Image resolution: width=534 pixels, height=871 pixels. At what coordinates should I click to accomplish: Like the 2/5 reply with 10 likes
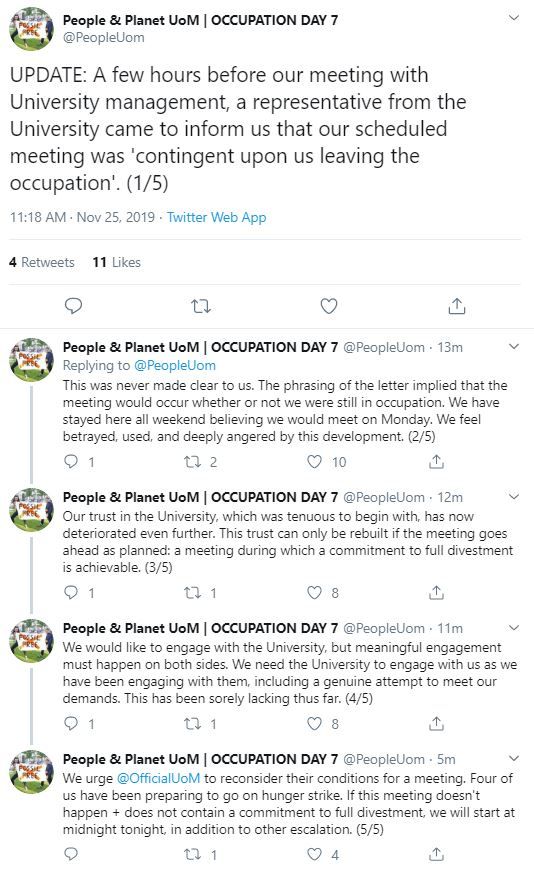pos(315,462)
